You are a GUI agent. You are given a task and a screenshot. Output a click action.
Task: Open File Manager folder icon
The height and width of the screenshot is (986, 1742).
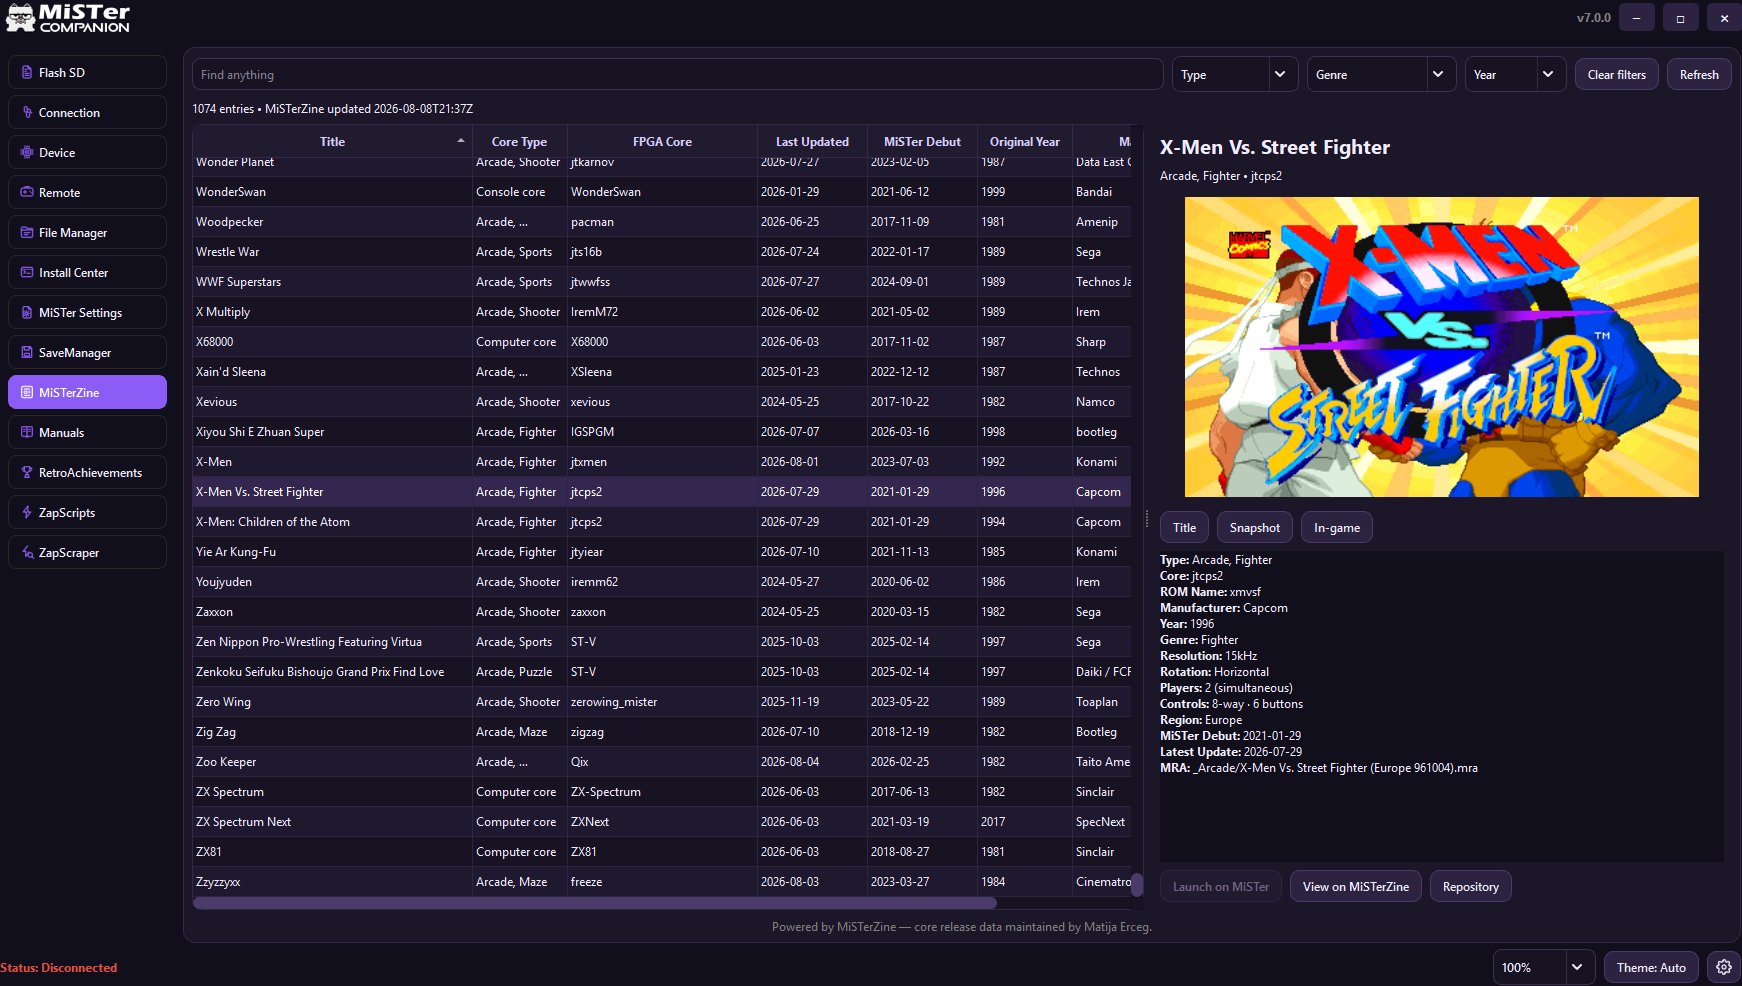pos(27,233)
